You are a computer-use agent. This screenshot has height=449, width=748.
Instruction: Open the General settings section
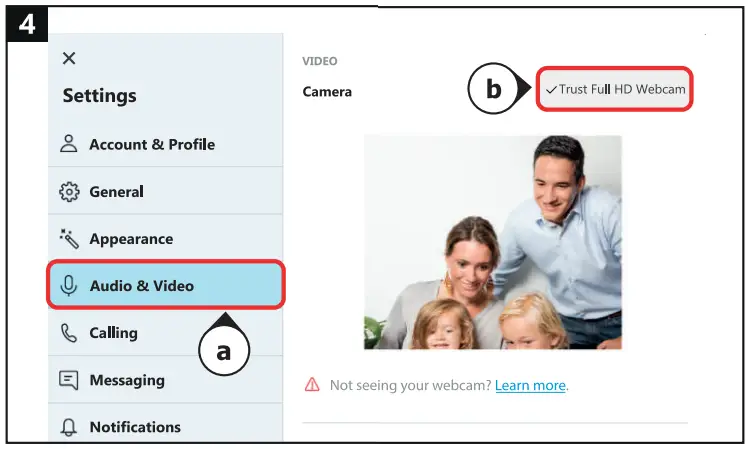166,191
